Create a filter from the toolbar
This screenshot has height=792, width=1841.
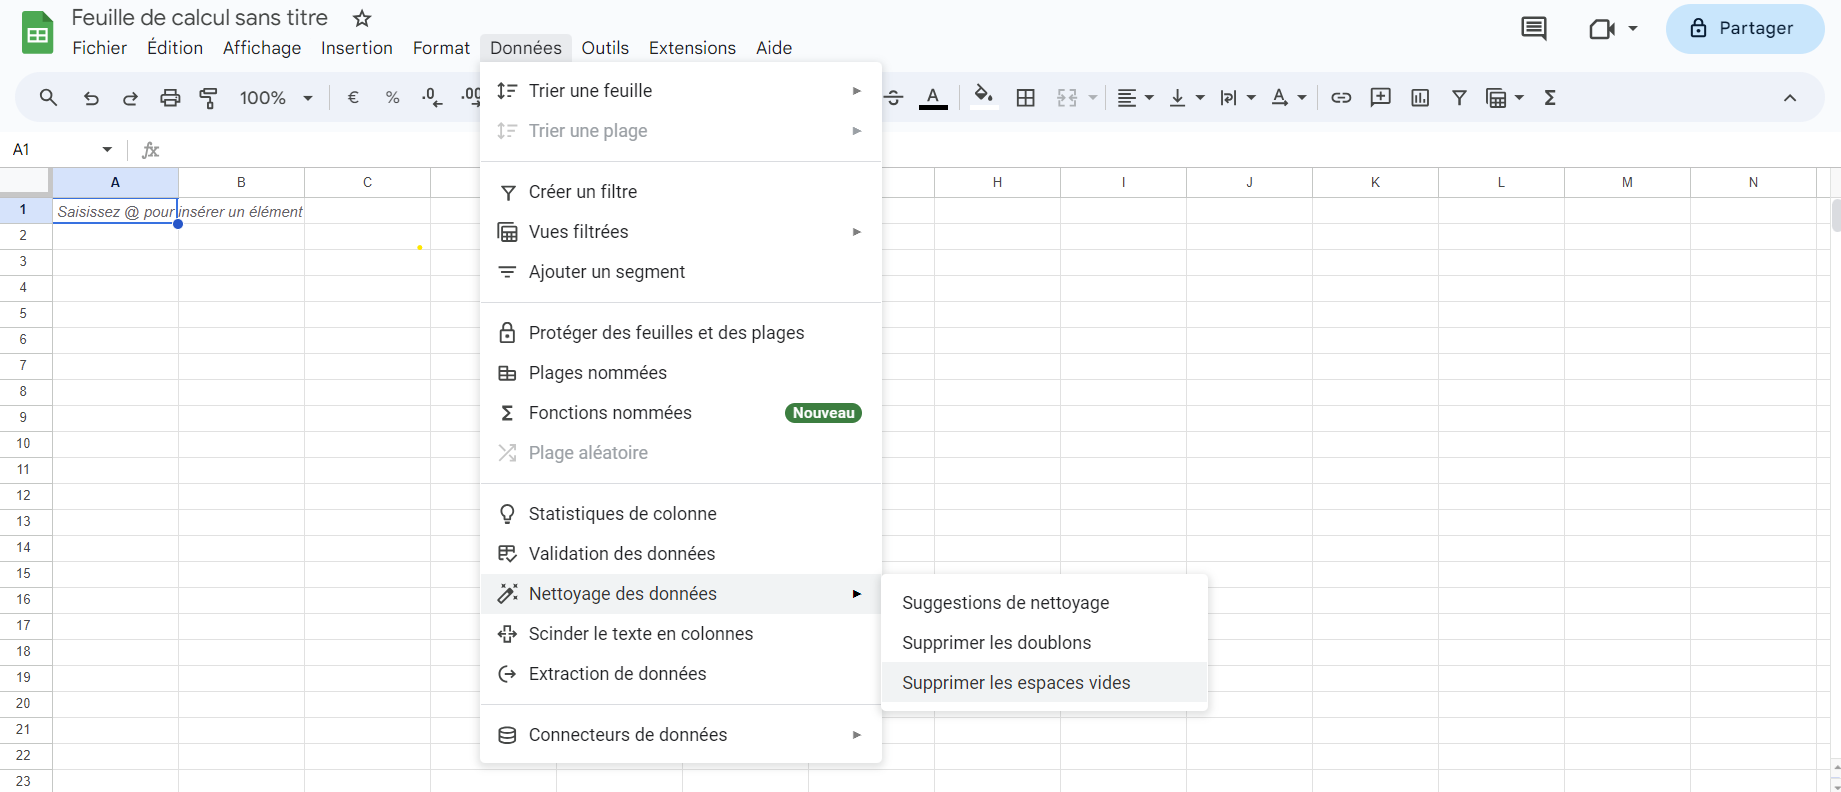coord(1459,97)
